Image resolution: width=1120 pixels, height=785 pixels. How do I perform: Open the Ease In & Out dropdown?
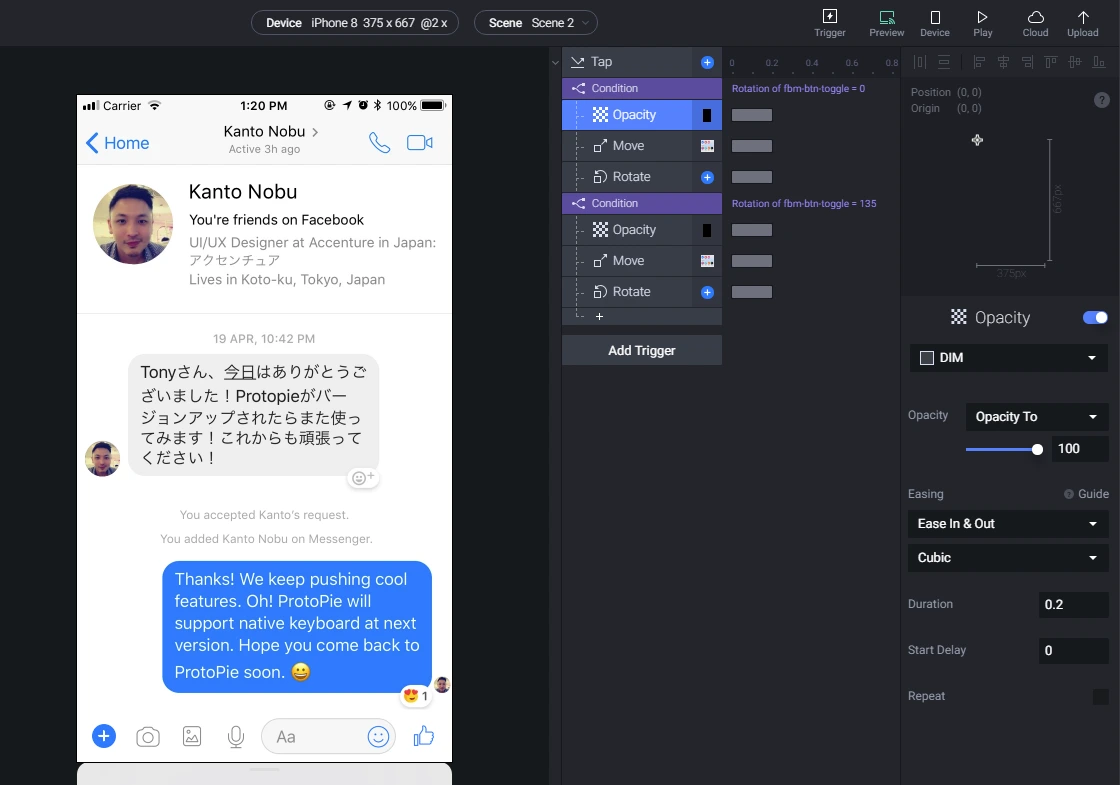click(x=1008, y=524)
